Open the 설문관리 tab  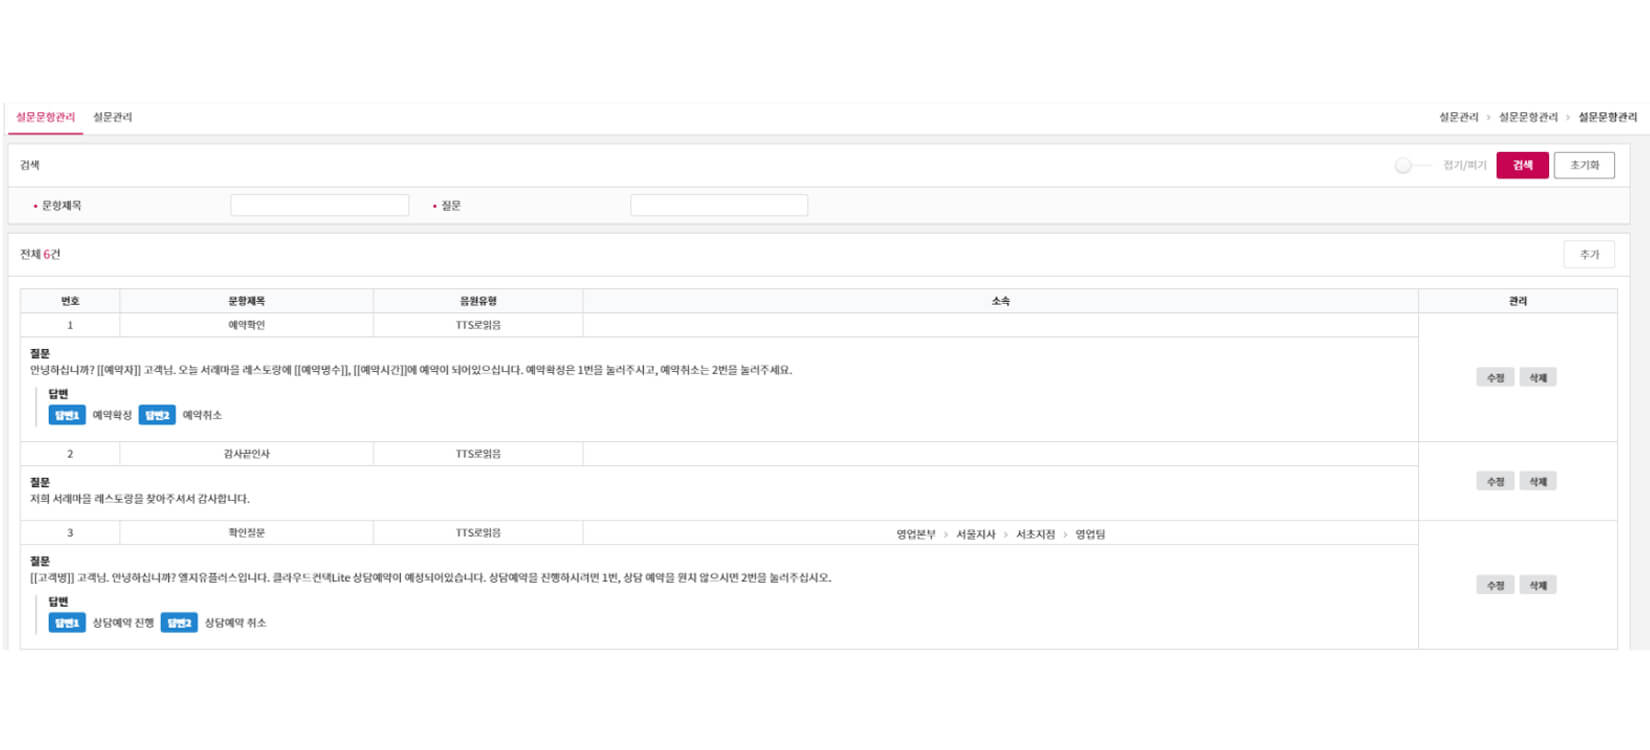112,117
